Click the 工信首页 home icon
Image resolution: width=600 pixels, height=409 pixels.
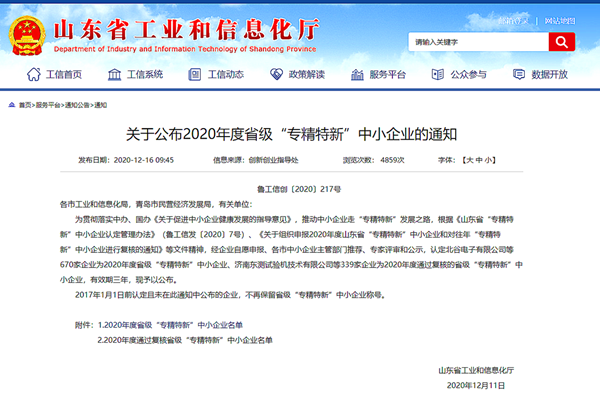click(33, 74)
